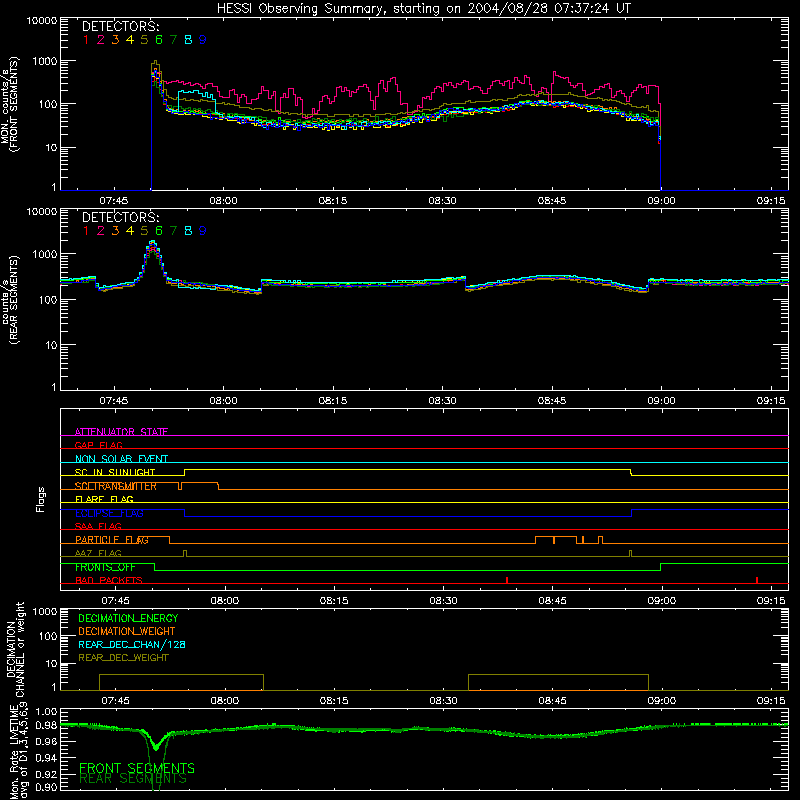Click the '08:15' time label under front segments plot

(x=333, y=201)
